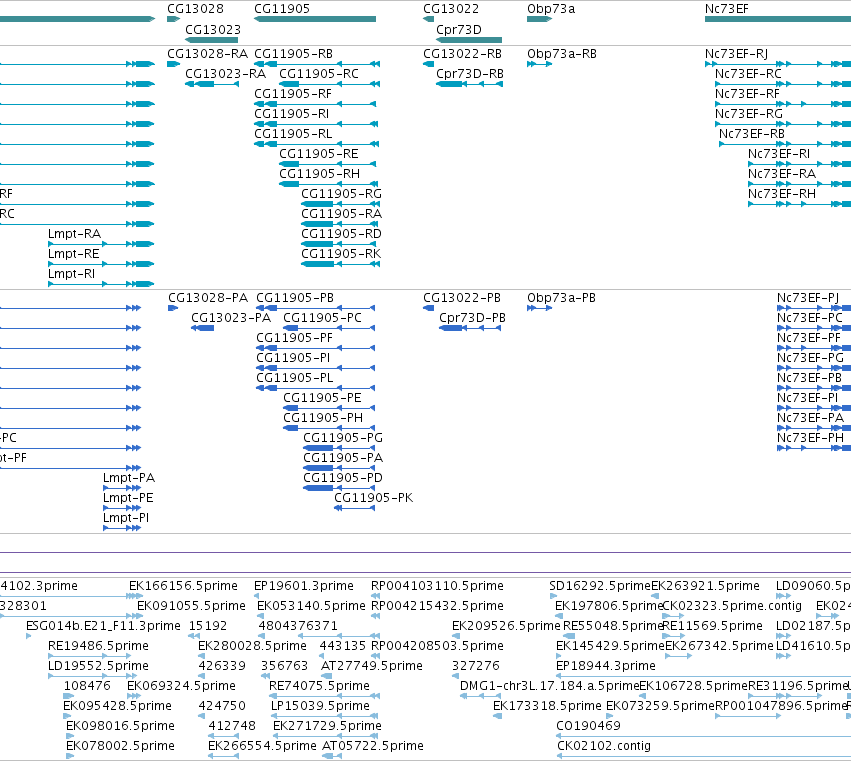The height and width of the screenshot is (761, 851).
Task: Select the Cpr73D gene label
Action: point(459,30)
